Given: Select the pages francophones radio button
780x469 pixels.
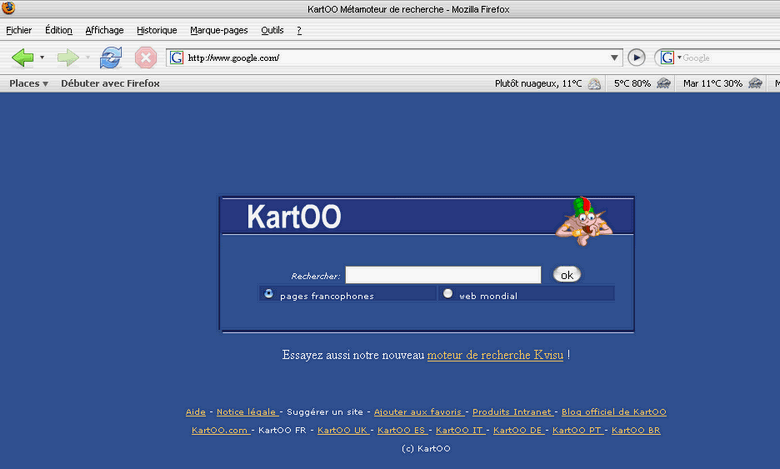Looking at the screenshot, I should (x=269, y=293).
